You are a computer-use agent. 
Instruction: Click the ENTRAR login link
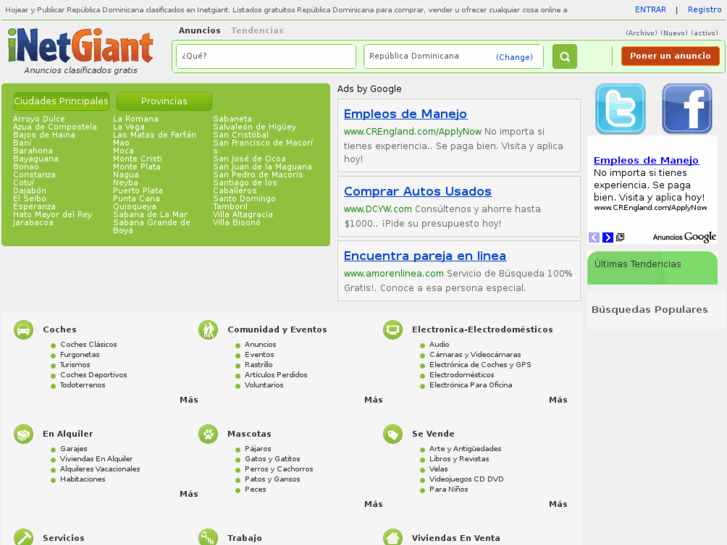tap(650, 10)
